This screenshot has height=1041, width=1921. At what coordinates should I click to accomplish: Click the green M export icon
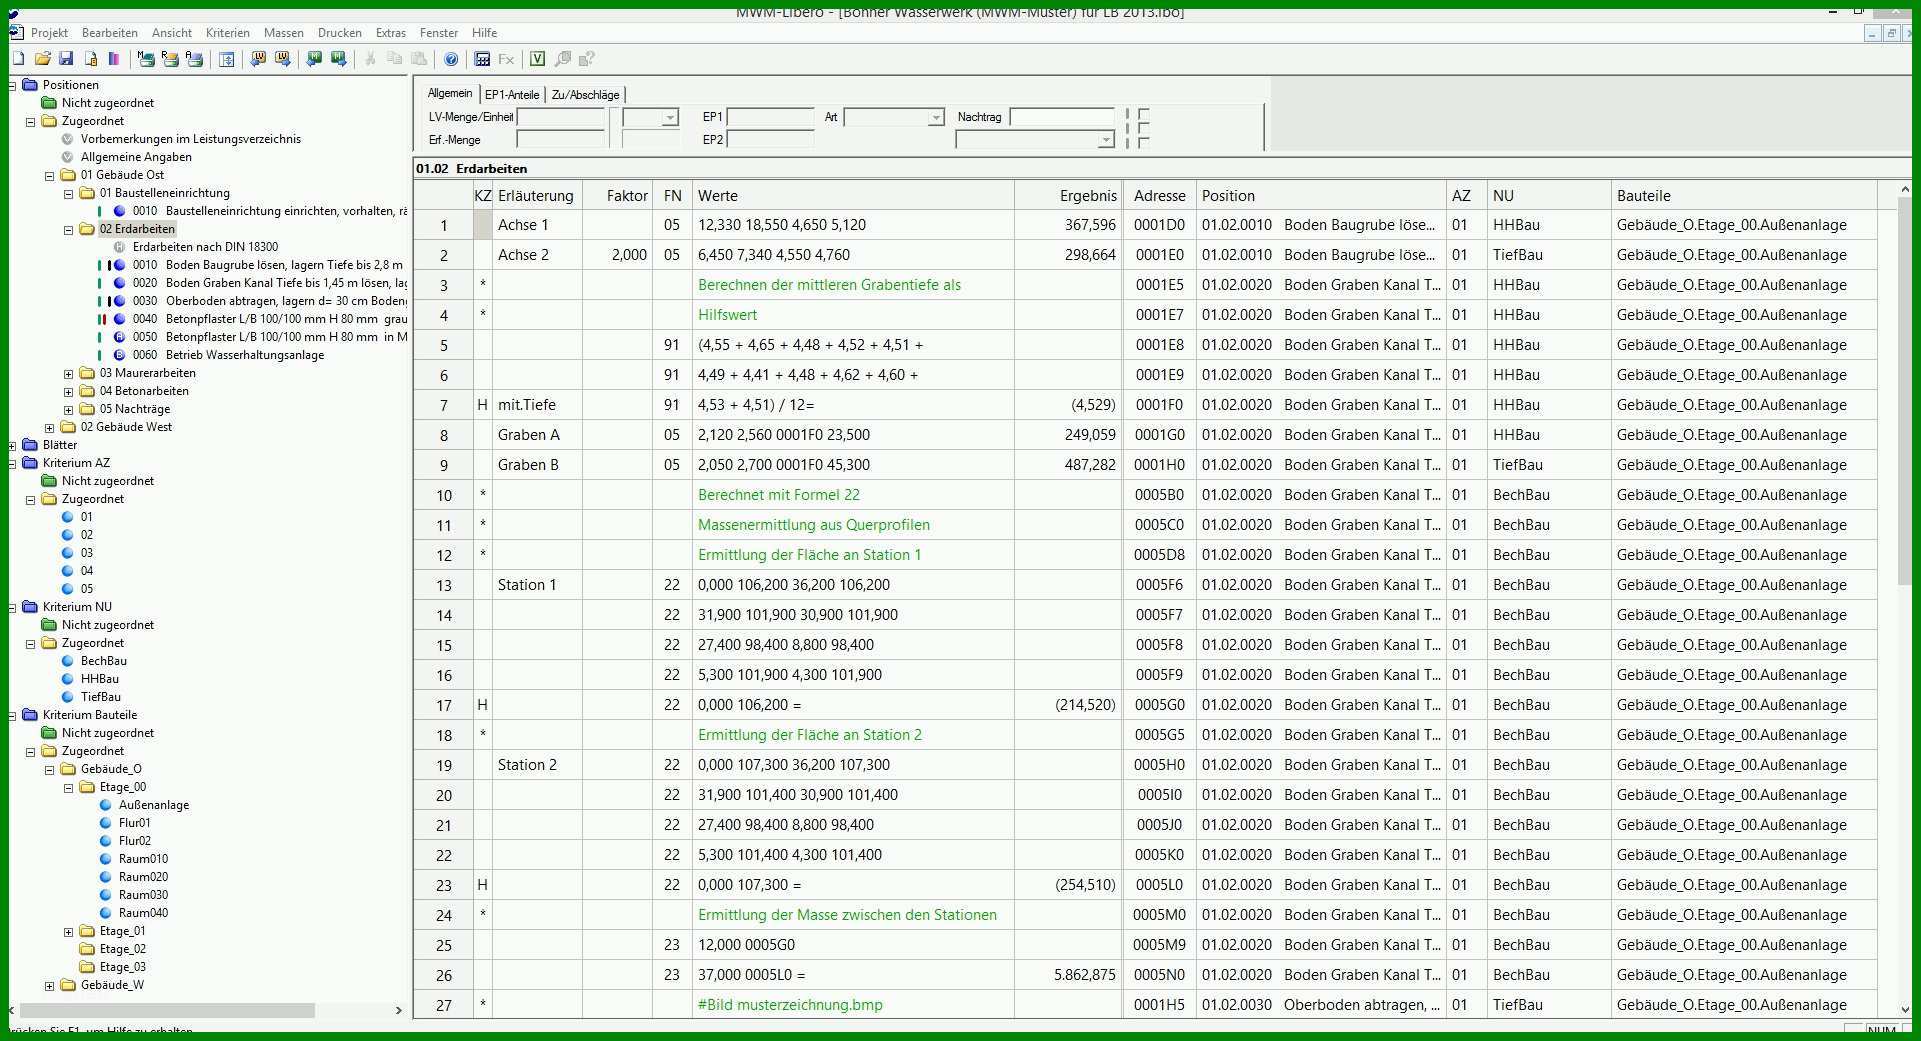click(x=339, y=59)
